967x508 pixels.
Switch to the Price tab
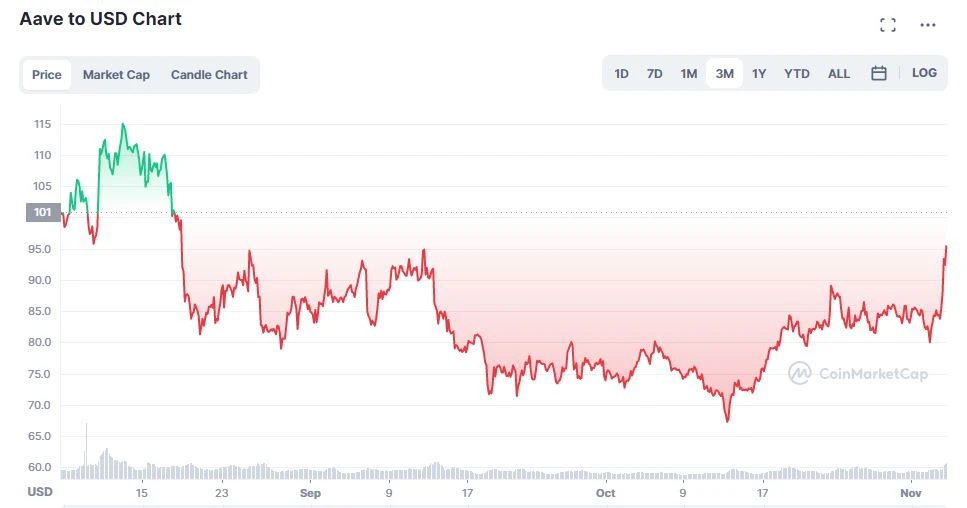(47, 75)
